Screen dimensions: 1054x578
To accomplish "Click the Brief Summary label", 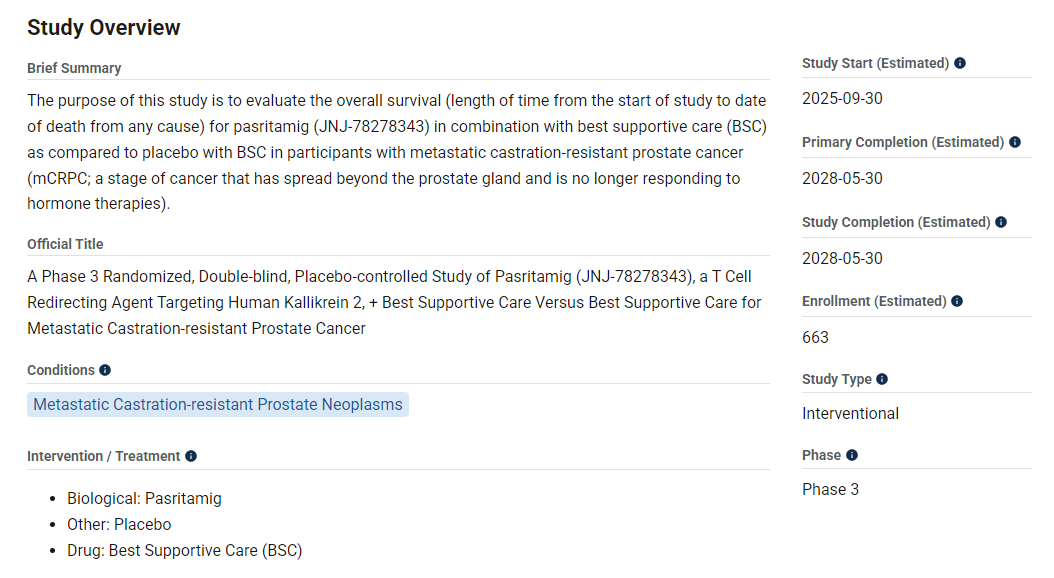I will 74,69.
